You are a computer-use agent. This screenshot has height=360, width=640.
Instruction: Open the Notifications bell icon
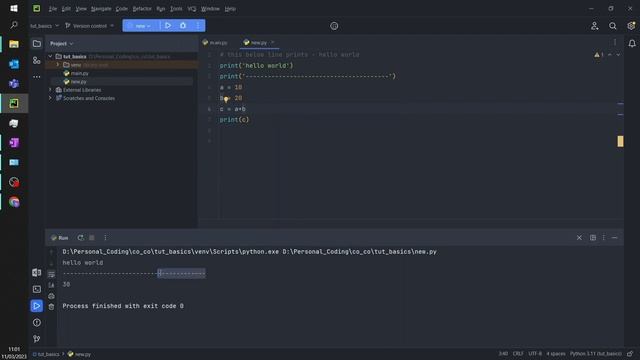632,43
